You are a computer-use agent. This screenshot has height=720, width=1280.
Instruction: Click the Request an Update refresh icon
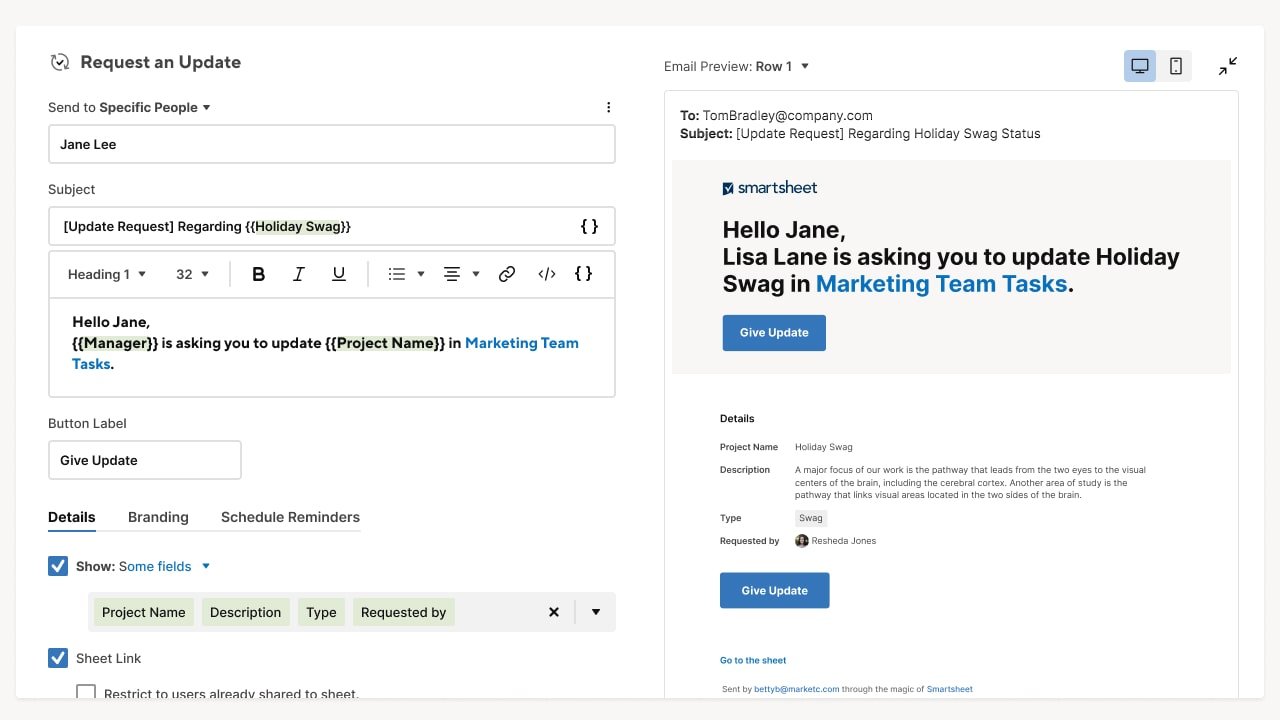coord(60,62)
